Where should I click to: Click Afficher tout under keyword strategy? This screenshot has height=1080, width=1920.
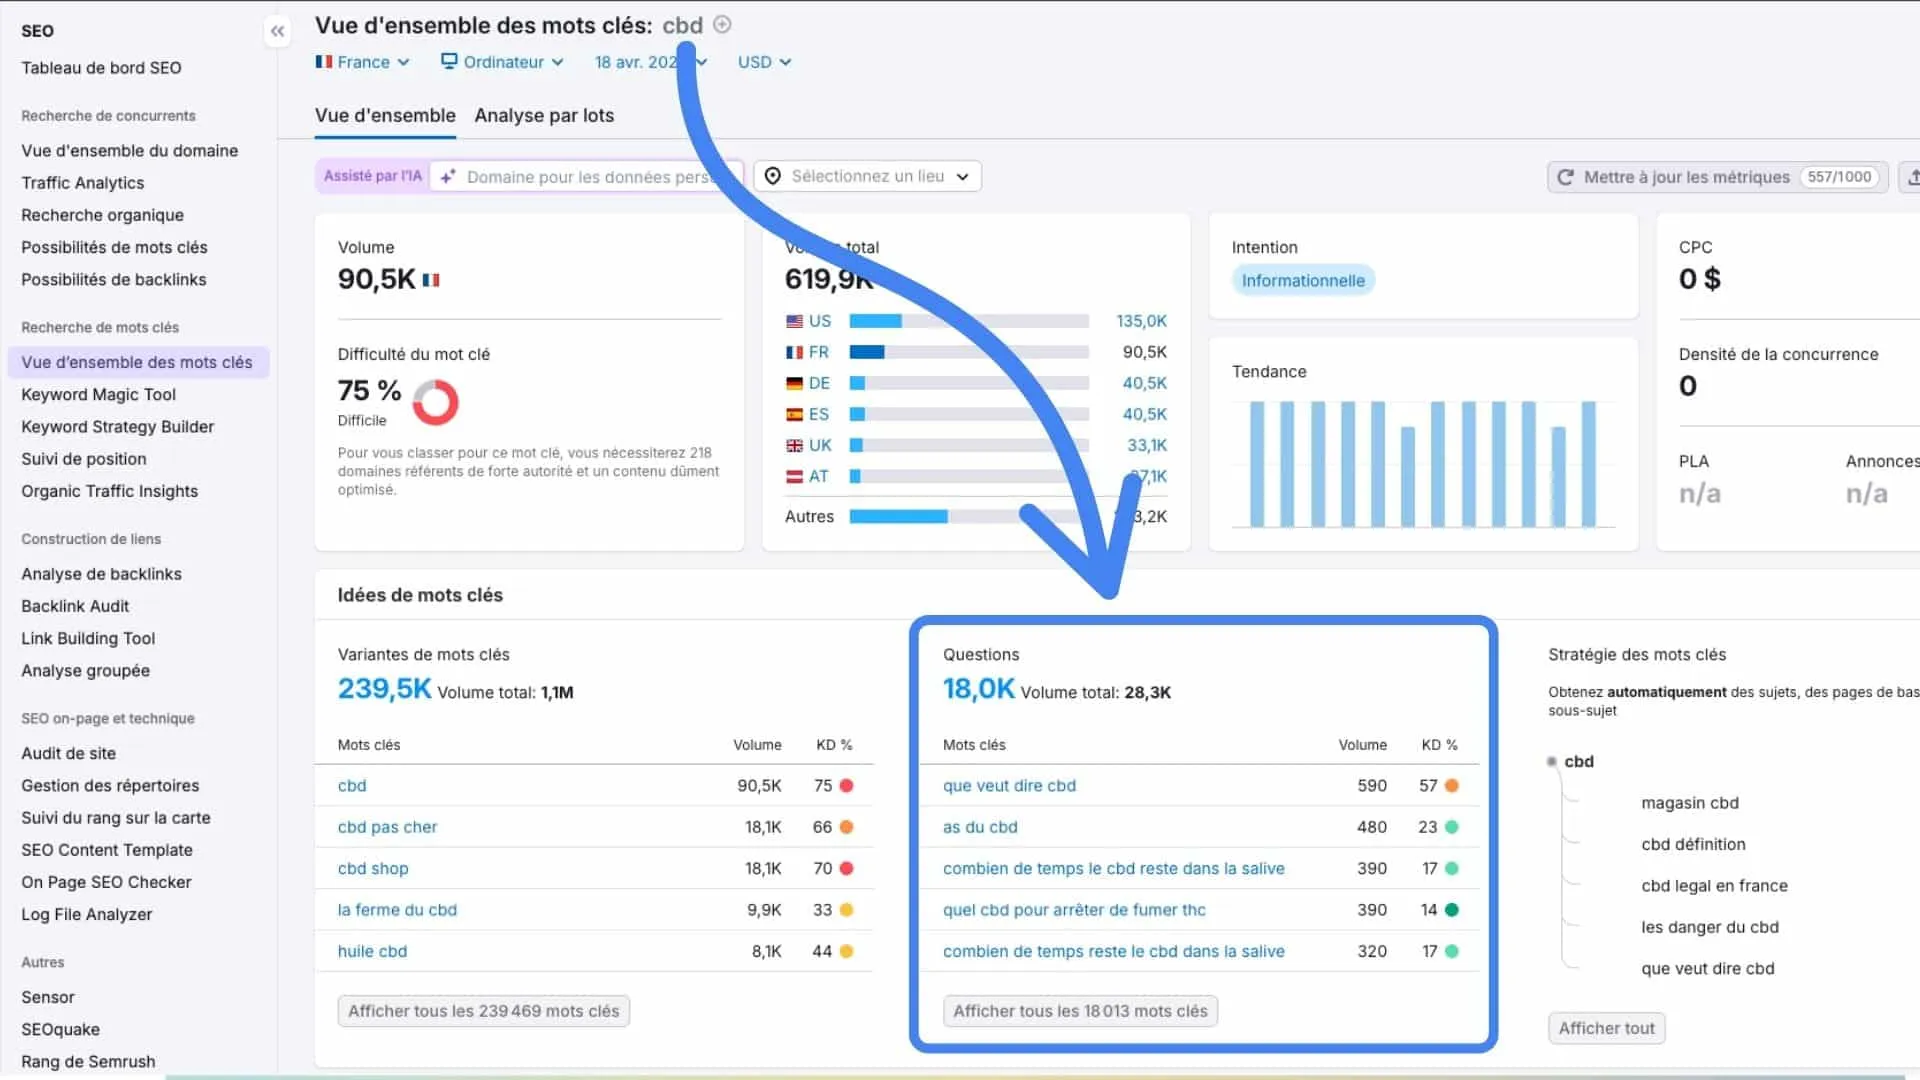1606,1028
